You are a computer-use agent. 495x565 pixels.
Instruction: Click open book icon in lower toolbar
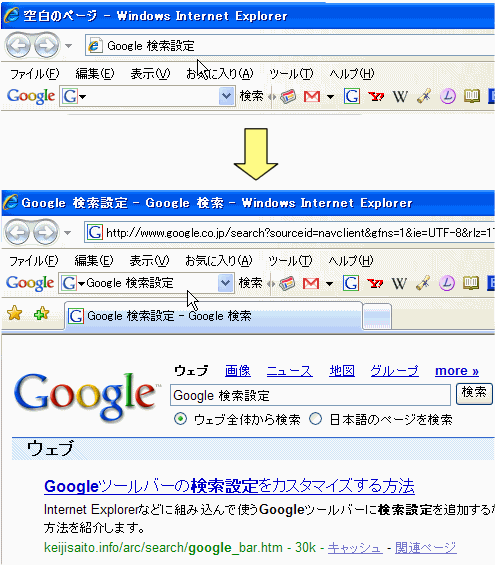pyautogui.click(x=471, y=283)
